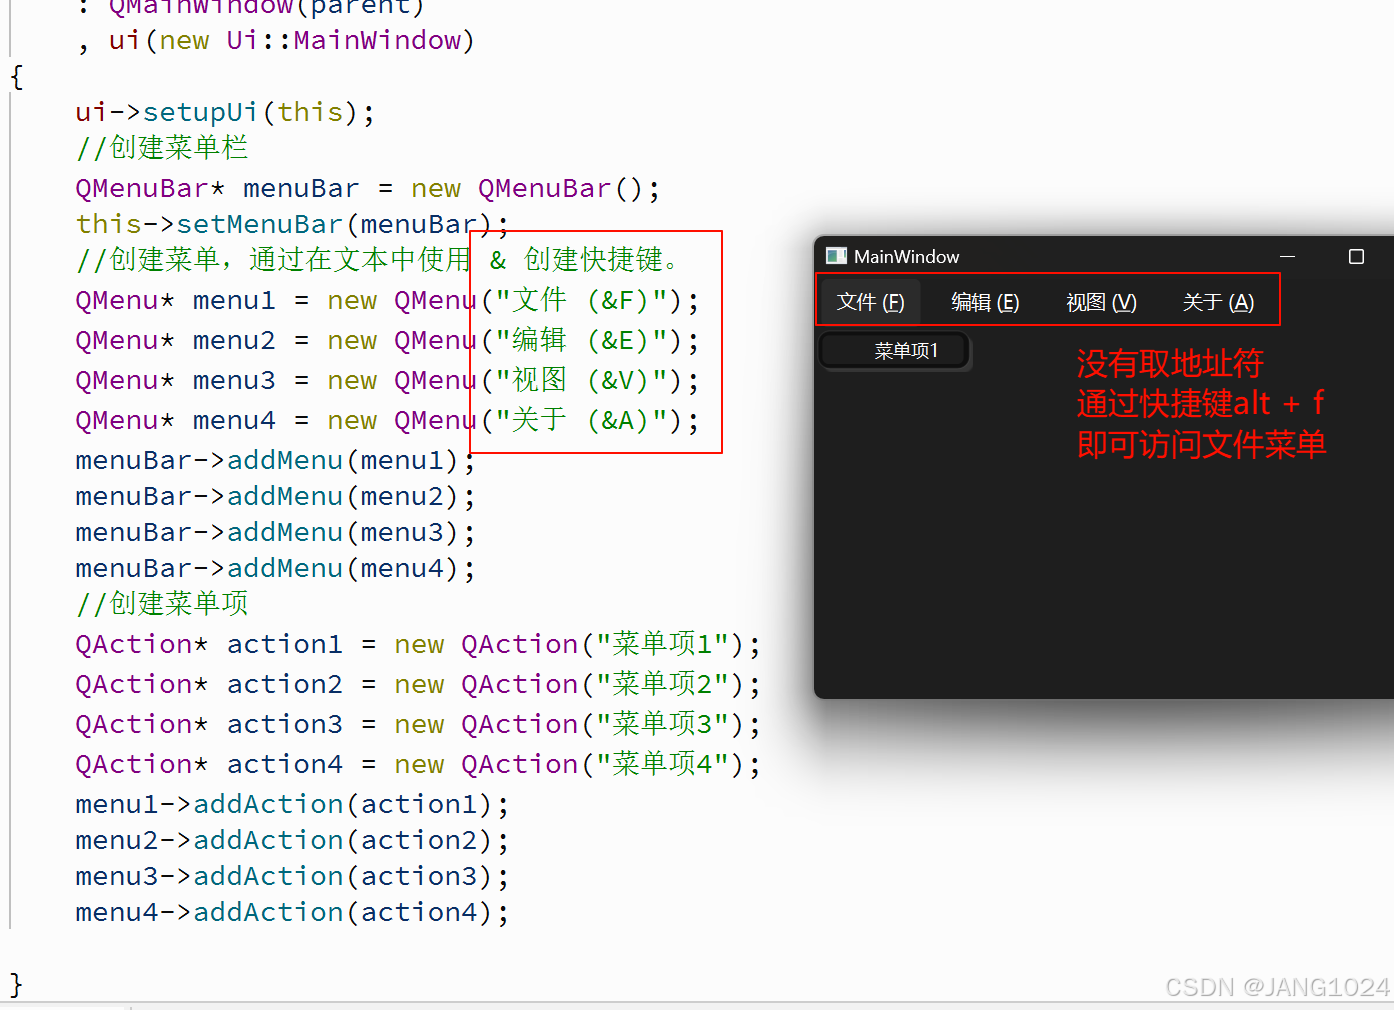Click the line this->setMenuBar(menuBar);
The image size is (1394, 1010).
point(292,224)
